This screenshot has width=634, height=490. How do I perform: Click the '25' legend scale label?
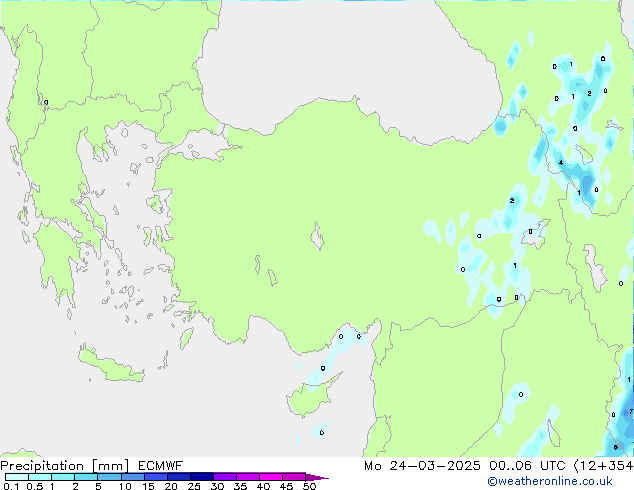coord(194,486)
